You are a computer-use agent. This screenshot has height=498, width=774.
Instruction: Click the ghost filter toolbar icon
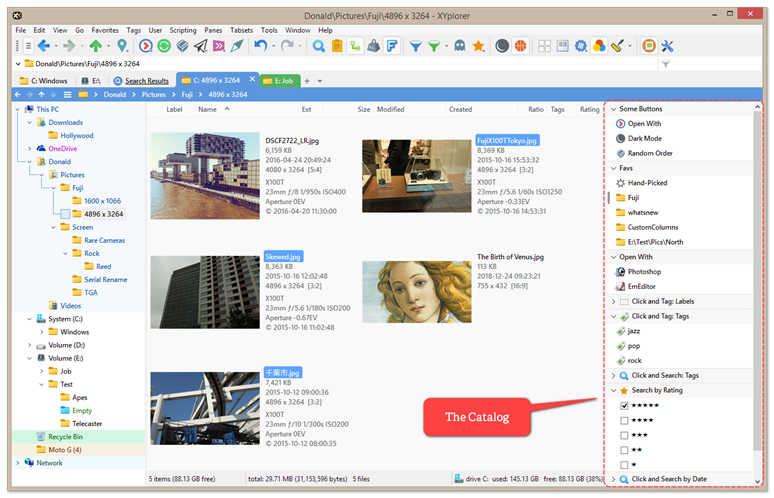point(459,46)
